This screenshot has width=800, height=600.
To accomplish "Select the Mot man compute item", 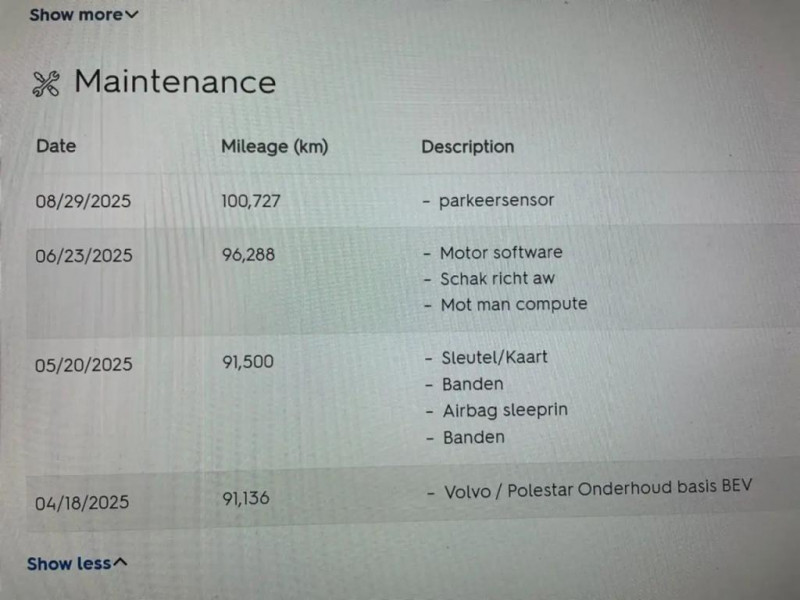I will click(514, 304).
